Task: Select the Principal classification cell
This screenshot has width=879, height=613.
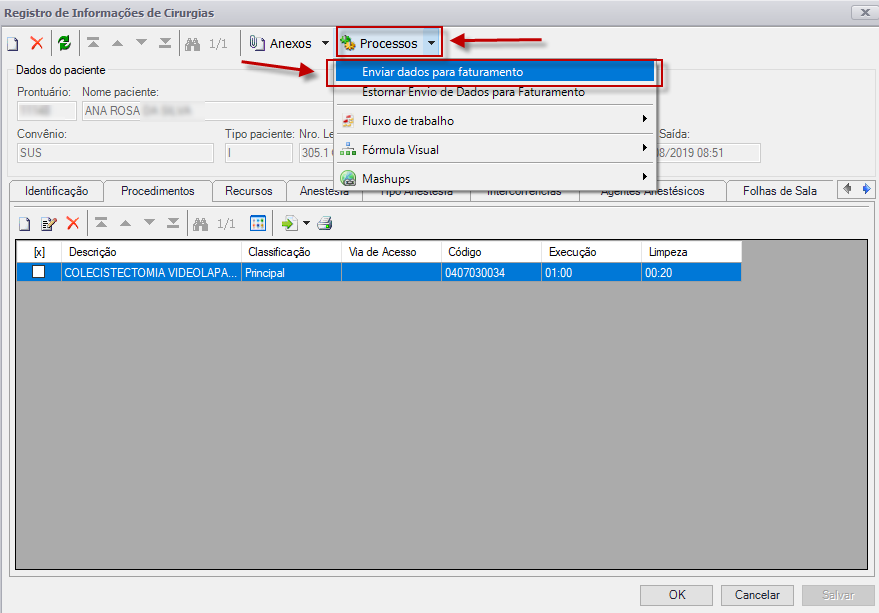Action: tap(292, 273)
